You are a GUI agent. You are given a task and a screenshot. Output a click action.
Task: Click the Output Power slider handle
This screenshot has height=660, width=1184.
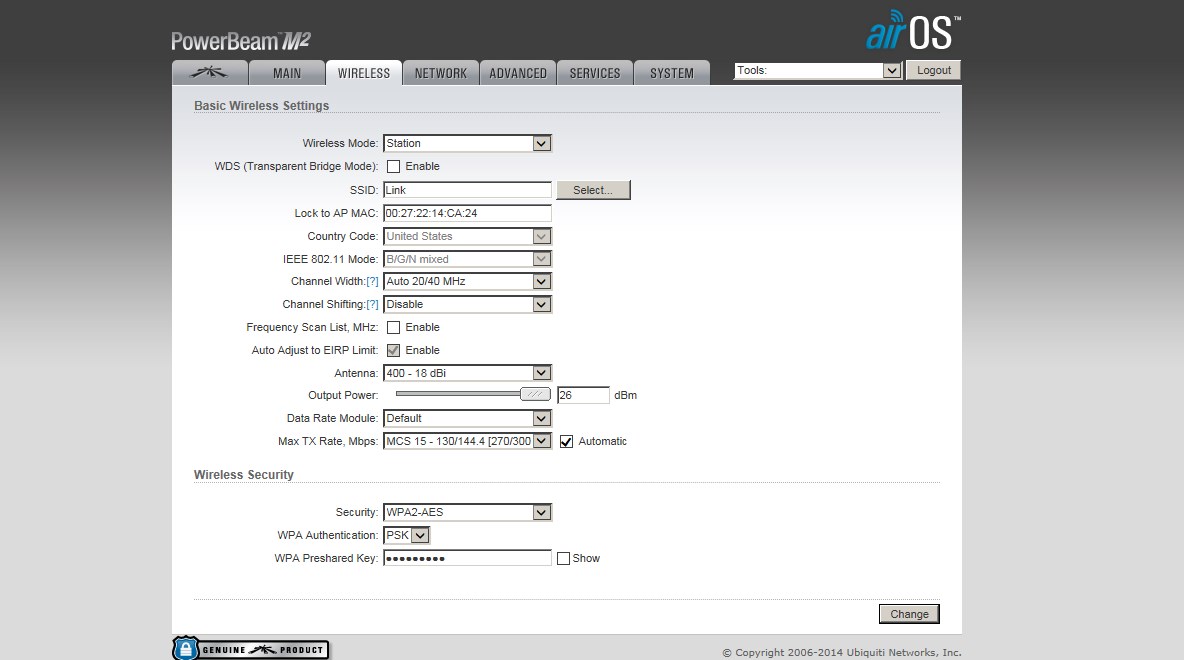click(x=535, y=394)
